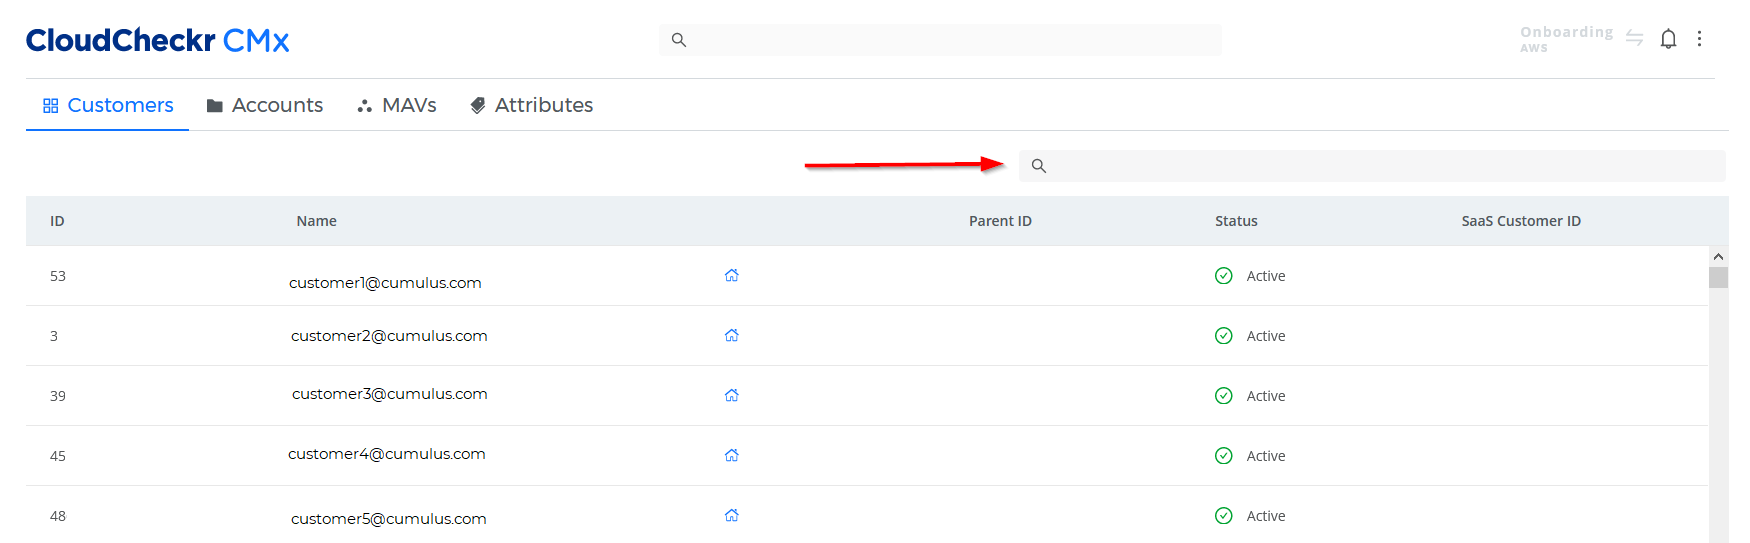1750x543 pixels.
Task: Click the home icon for customer3@cumulus.com
Action: [732, 395]
